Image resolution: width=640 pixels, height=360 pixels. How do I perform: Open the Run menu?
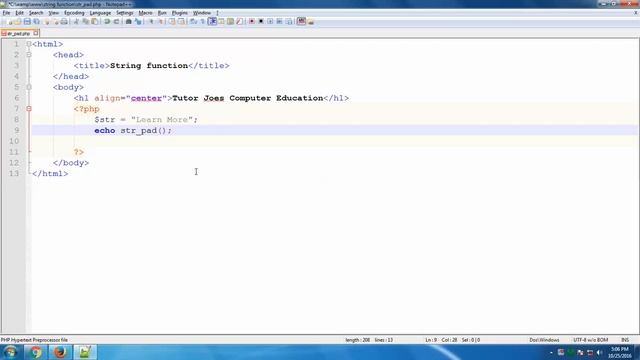tap(162, 13)
